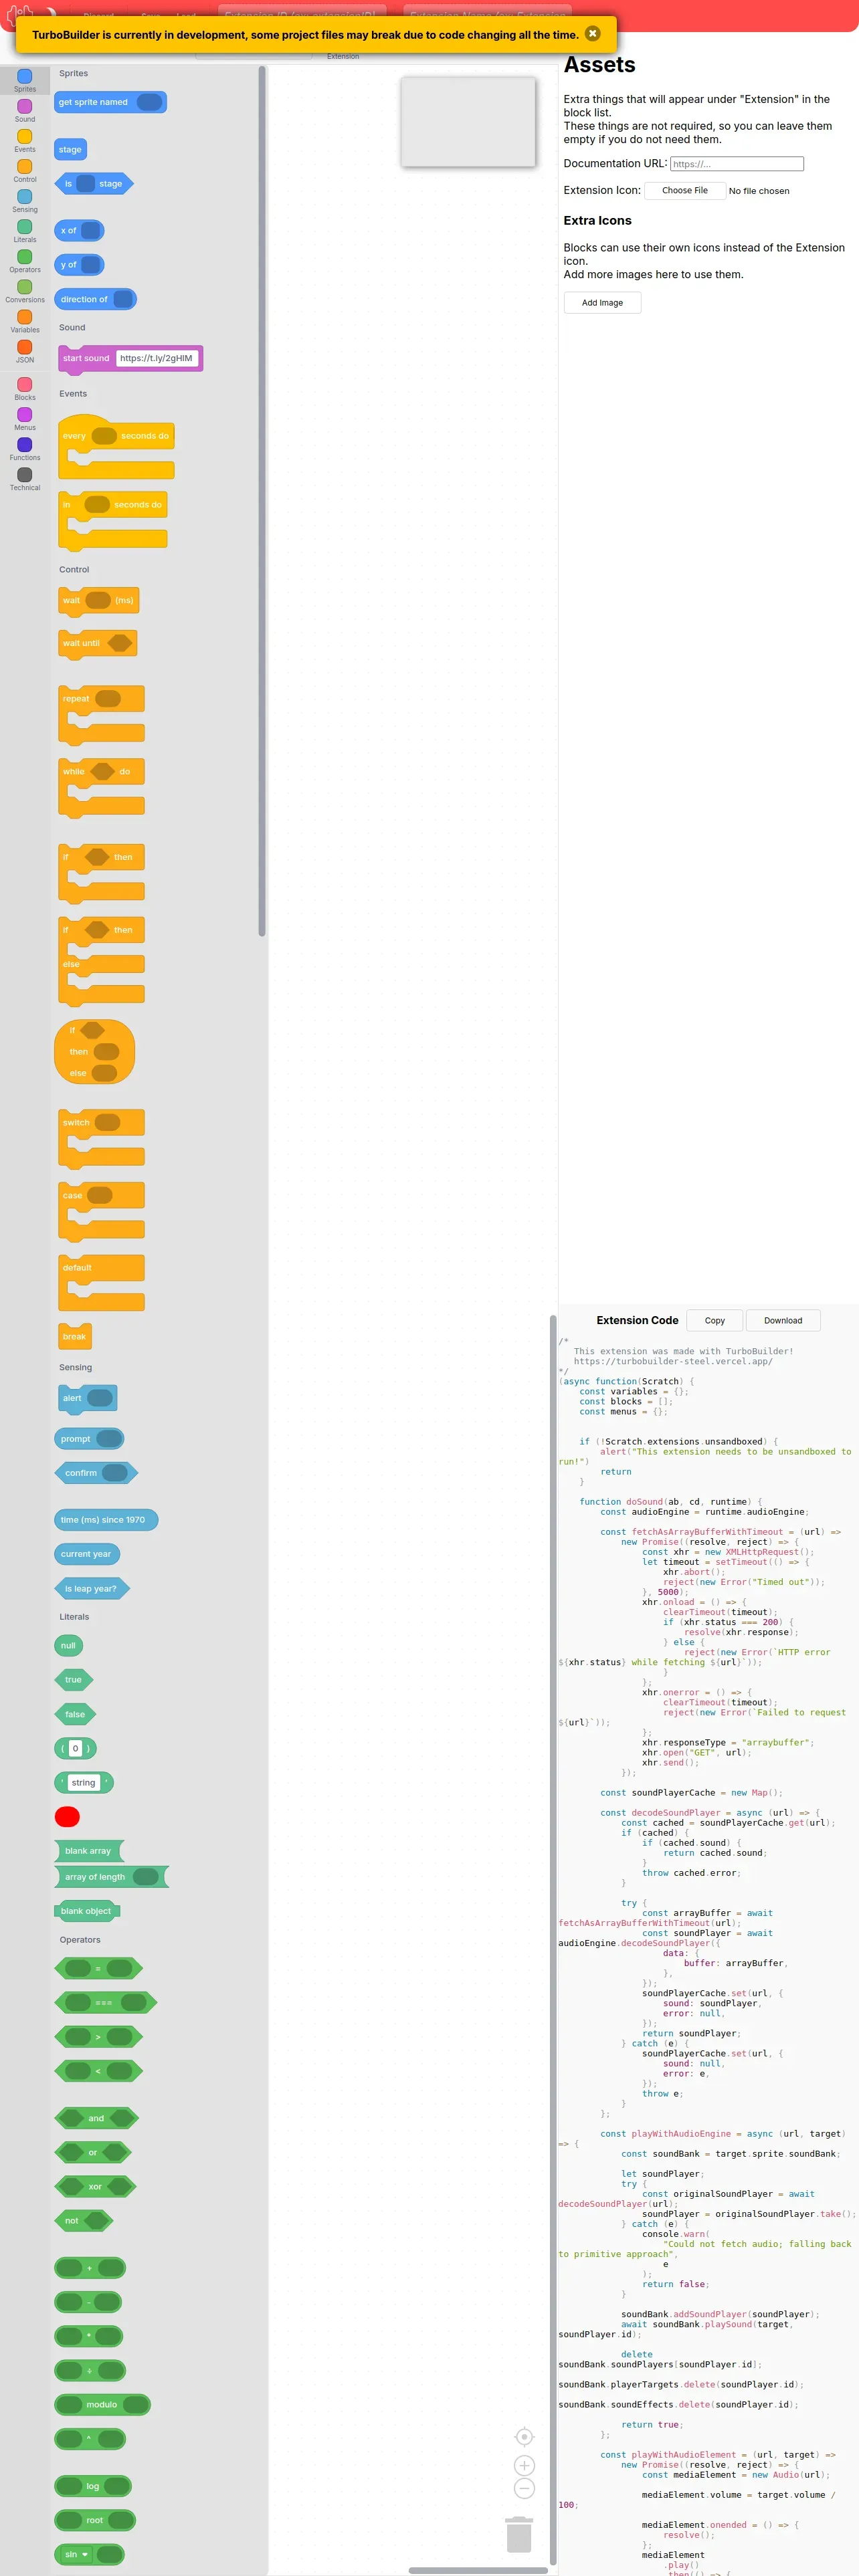Open the Menus category
This screenshot has height=2576, width=859.
coord(25,418)
